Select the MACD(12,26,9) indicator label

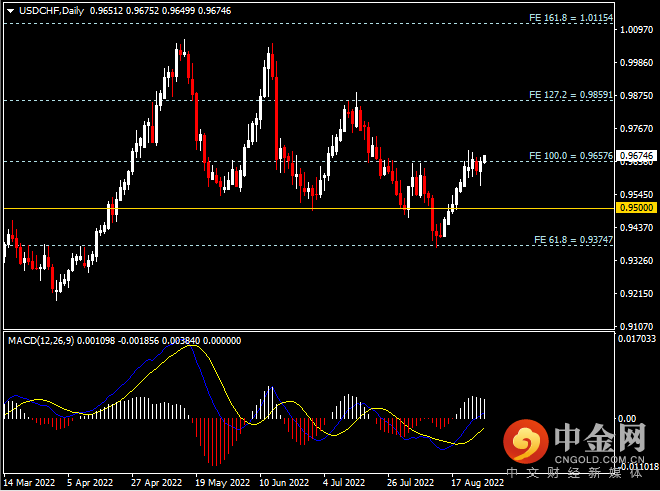point(41,341)
